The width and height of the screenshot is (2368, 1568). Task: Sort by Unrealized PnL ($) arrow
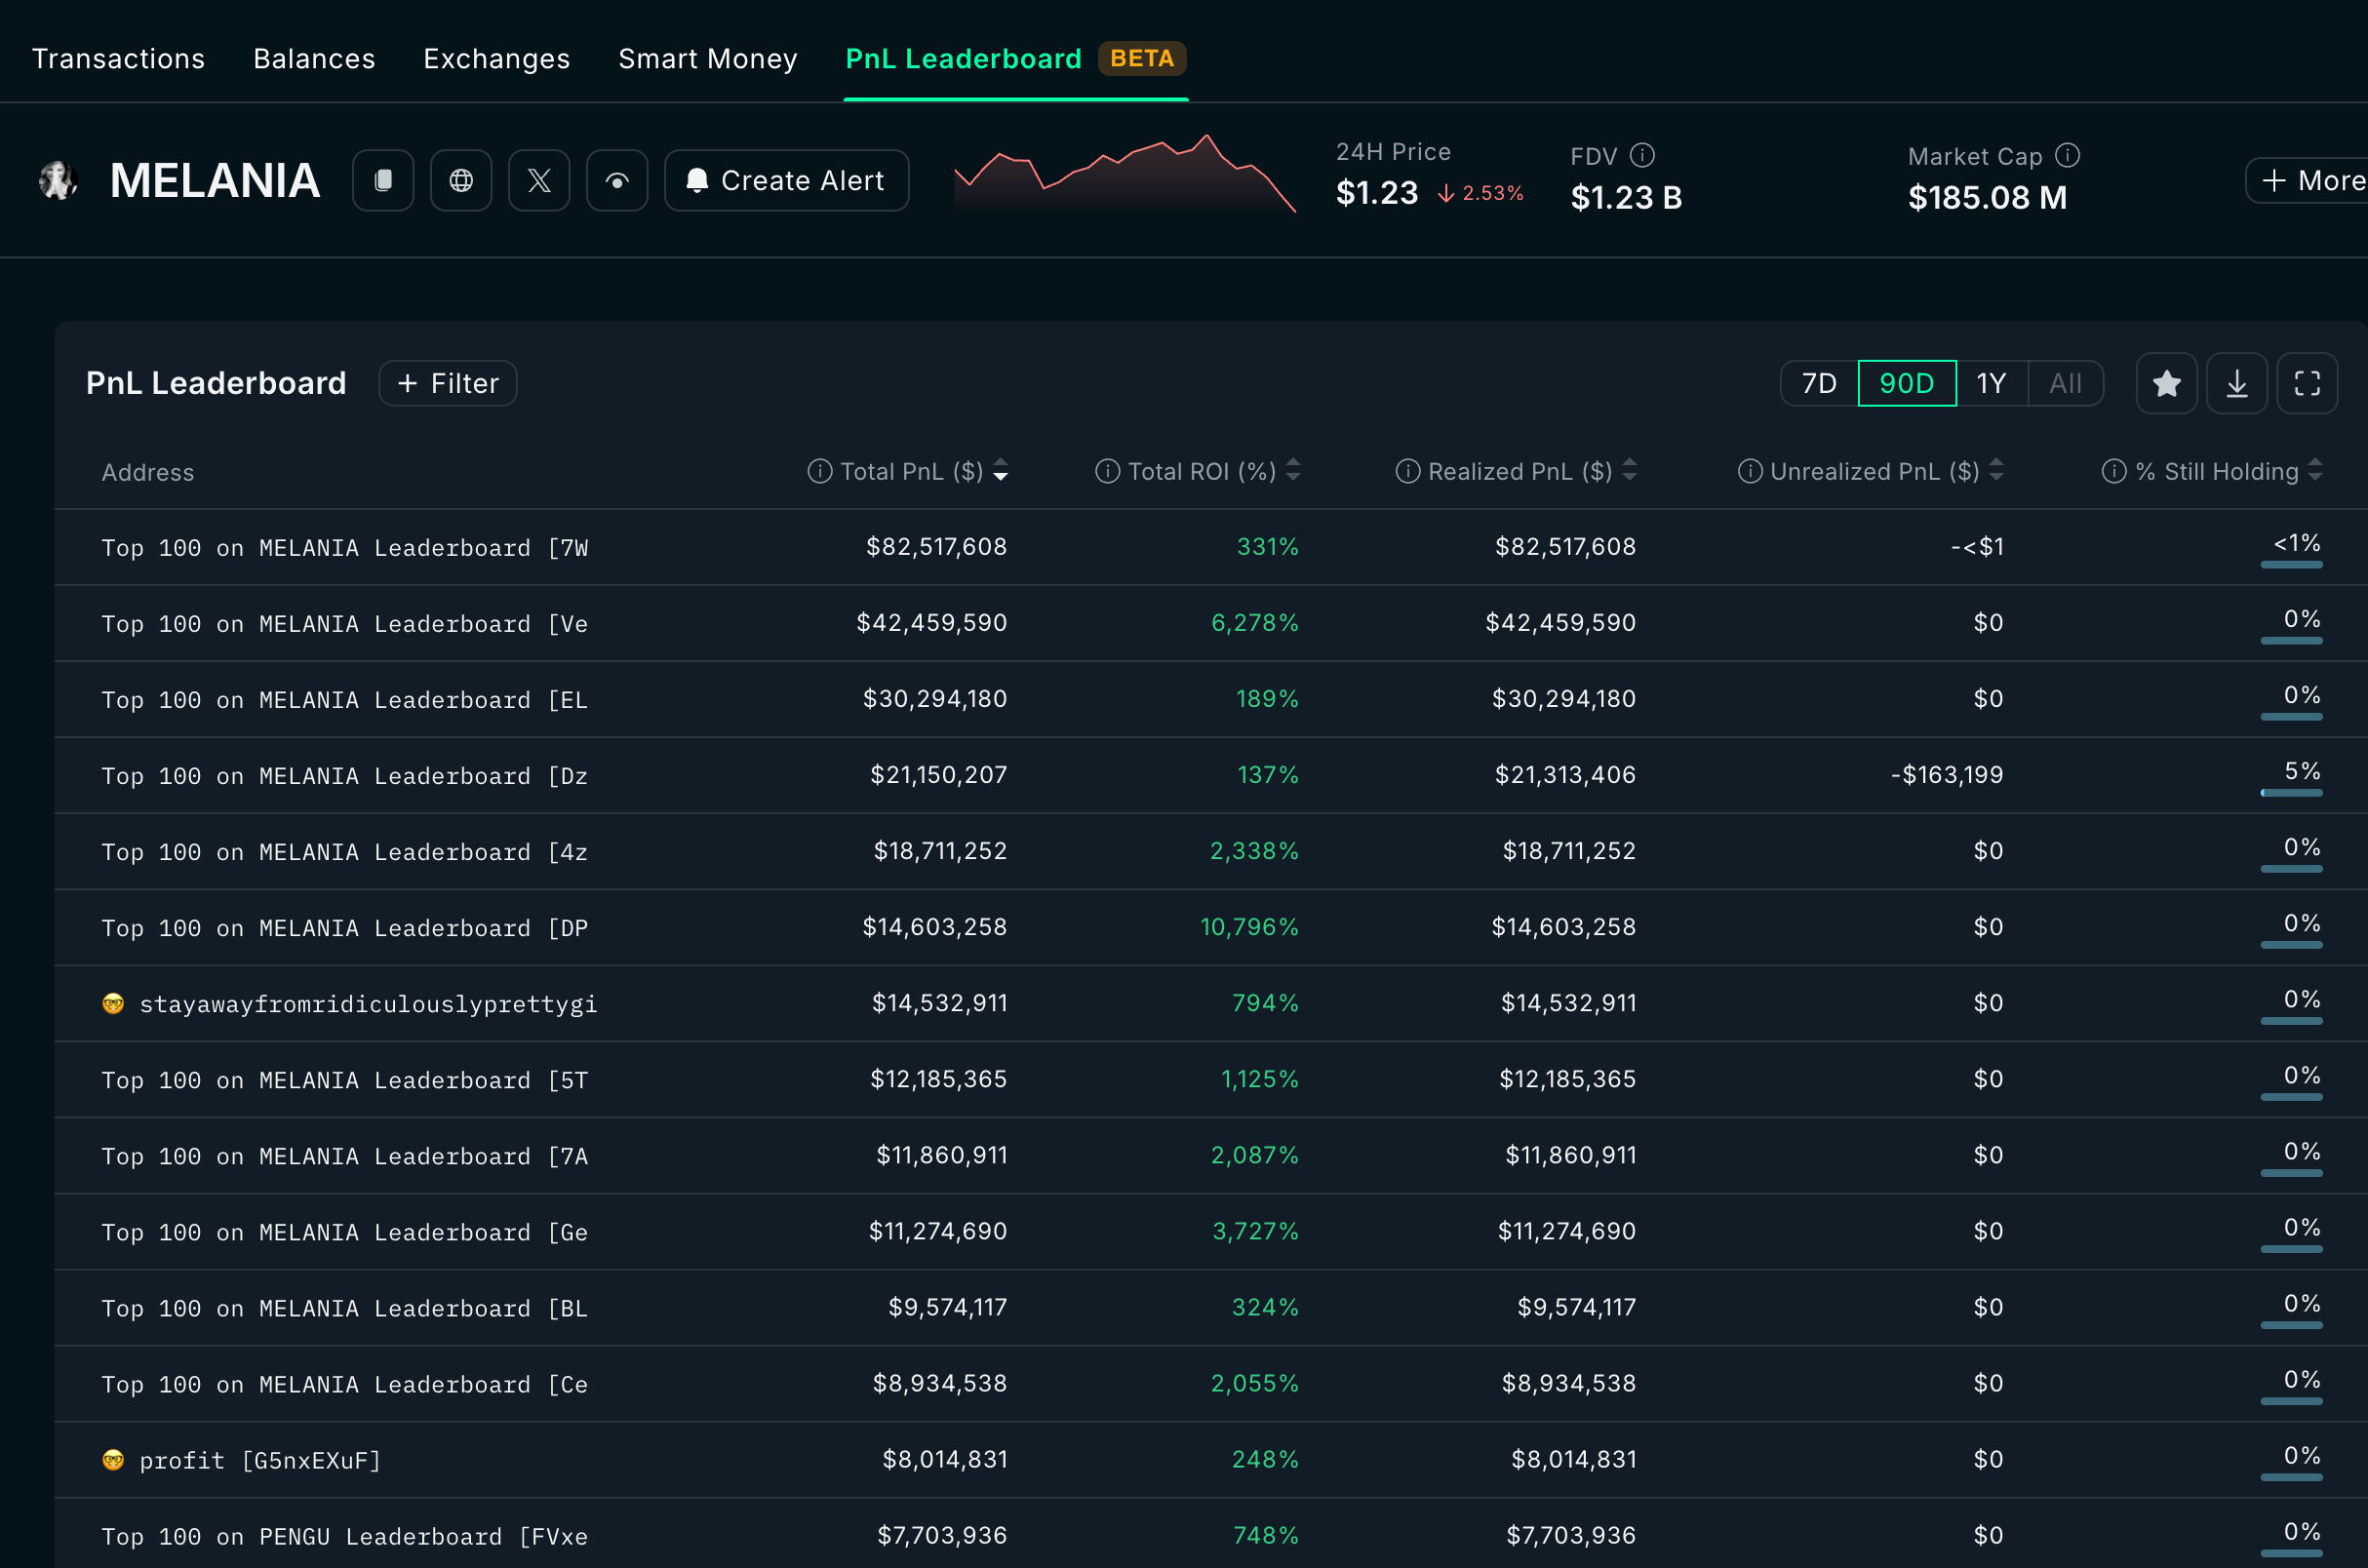click(1996, 470)
